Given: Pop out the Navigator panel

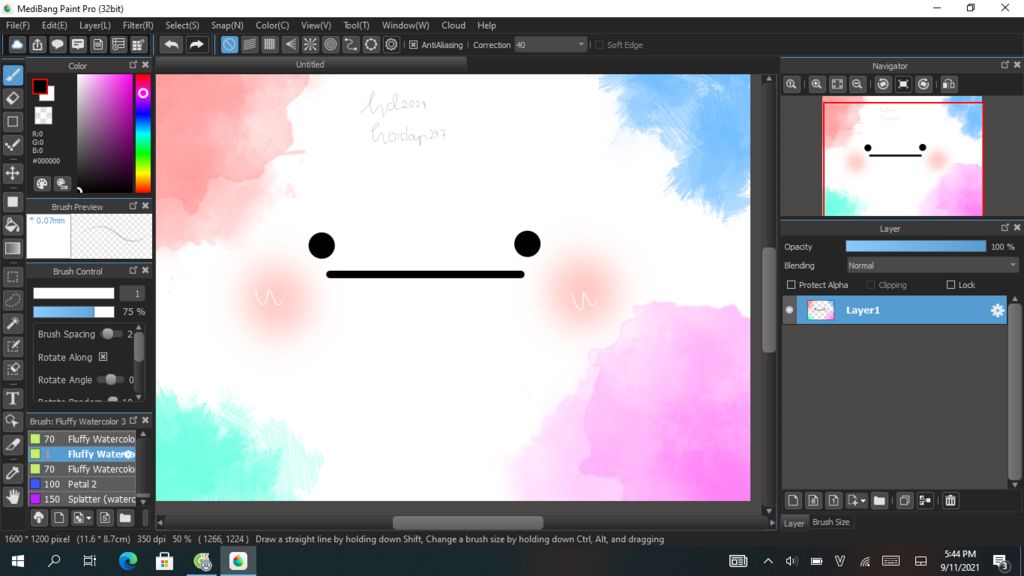Looking at the screenshot, I should click(1004, 65).
